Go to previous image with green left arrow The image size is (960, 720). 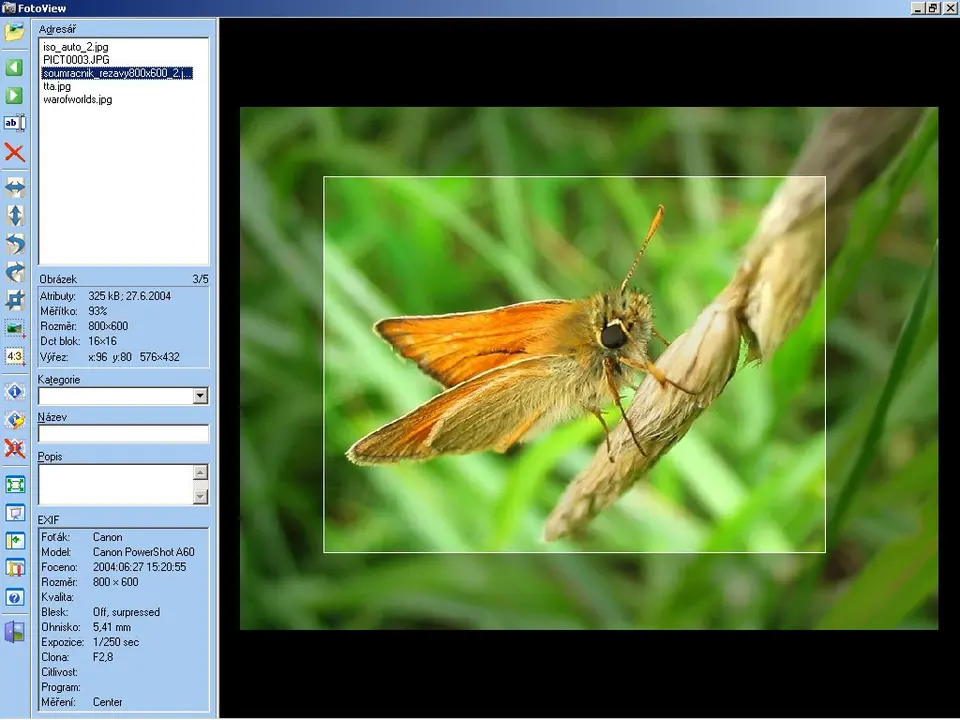pyautogui.click(x=14, y=67)
